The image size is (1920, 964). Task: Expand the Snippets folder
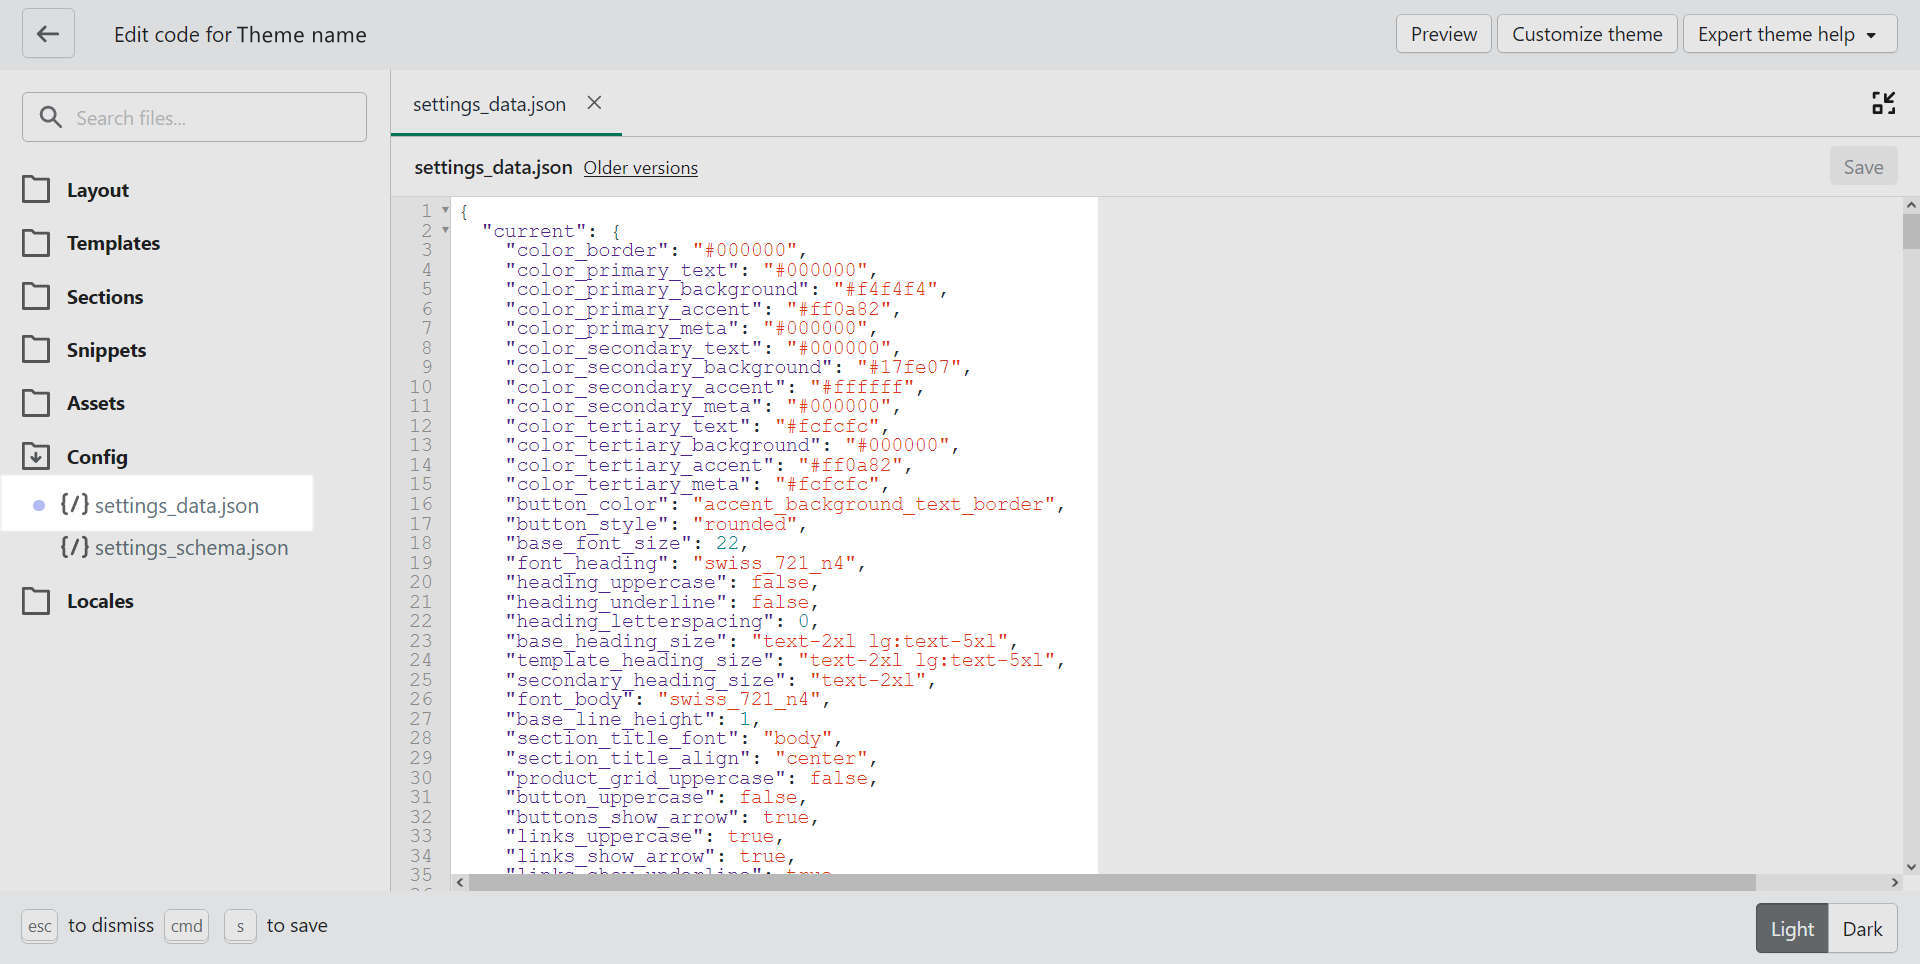[x=106, y=350]
